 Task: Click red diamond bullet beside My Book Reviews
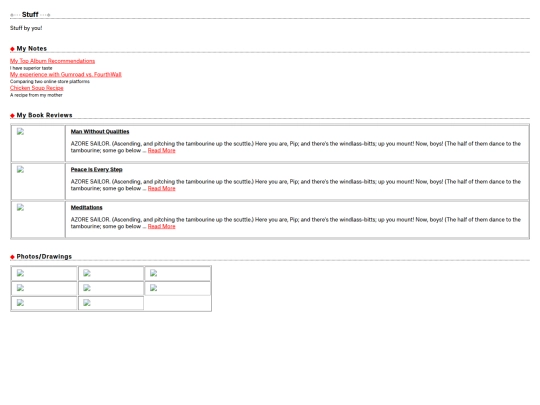point(12,116)
